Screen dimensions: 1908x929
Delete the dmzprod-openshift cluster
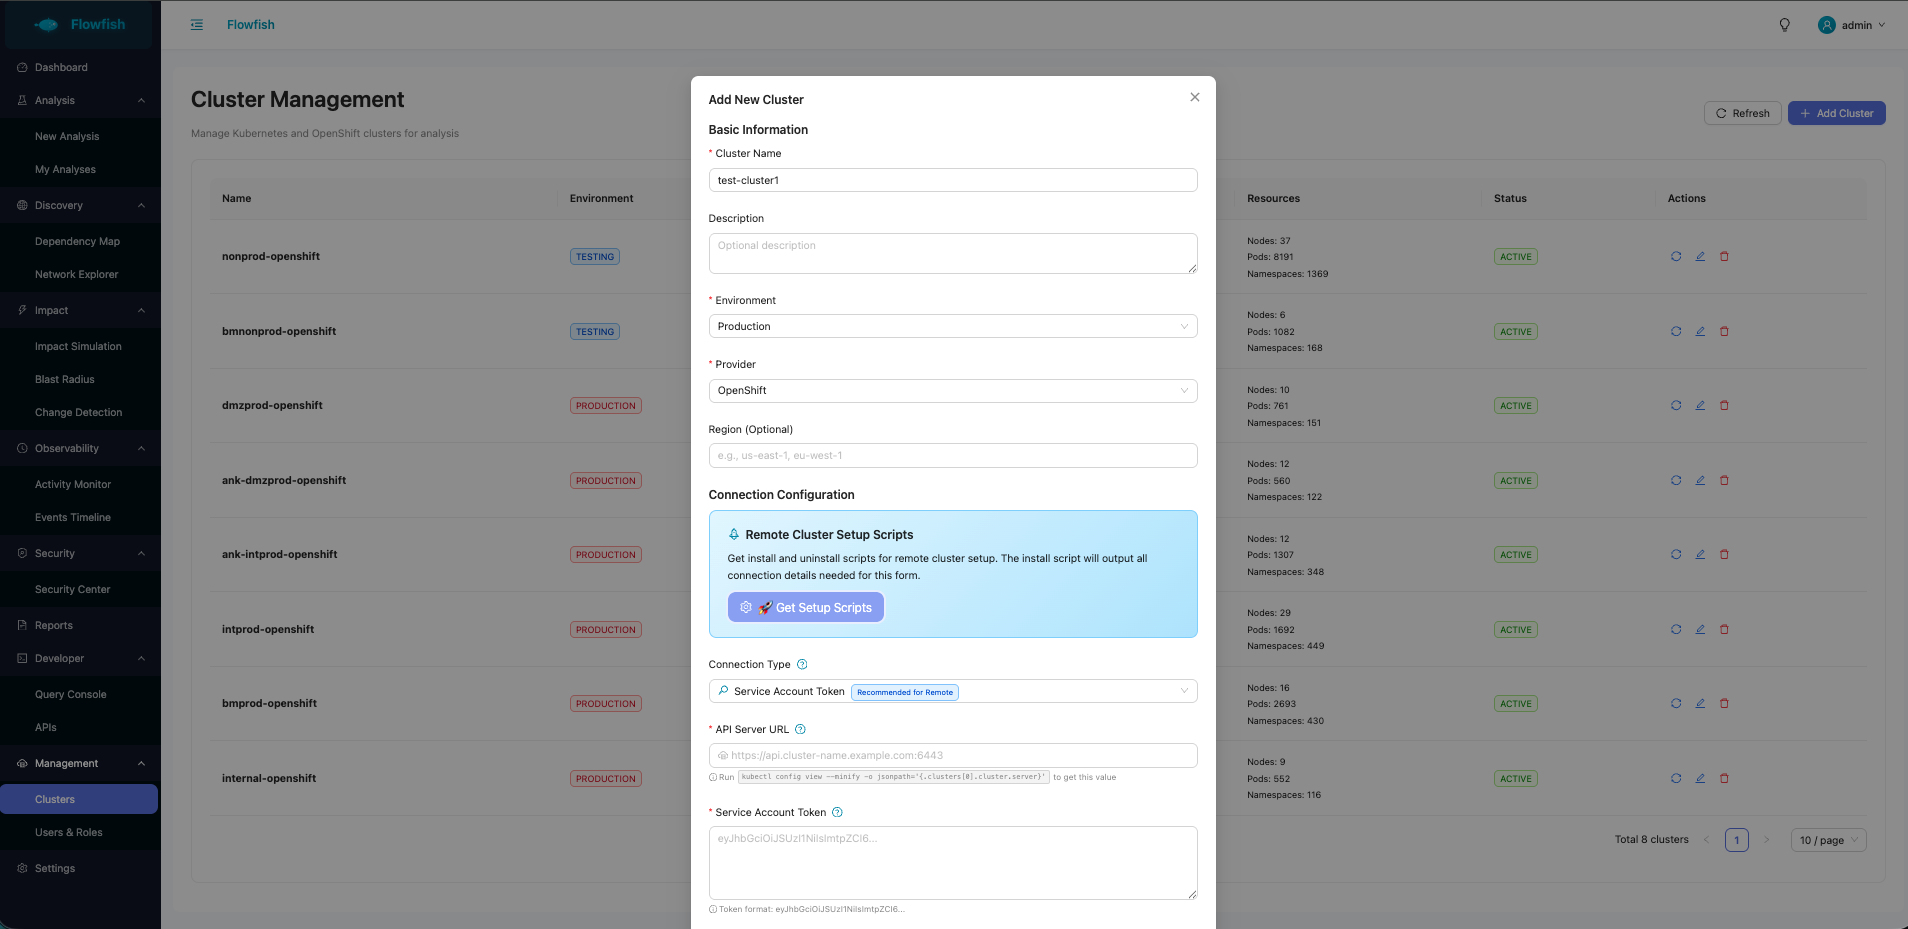pos(1724,405)
